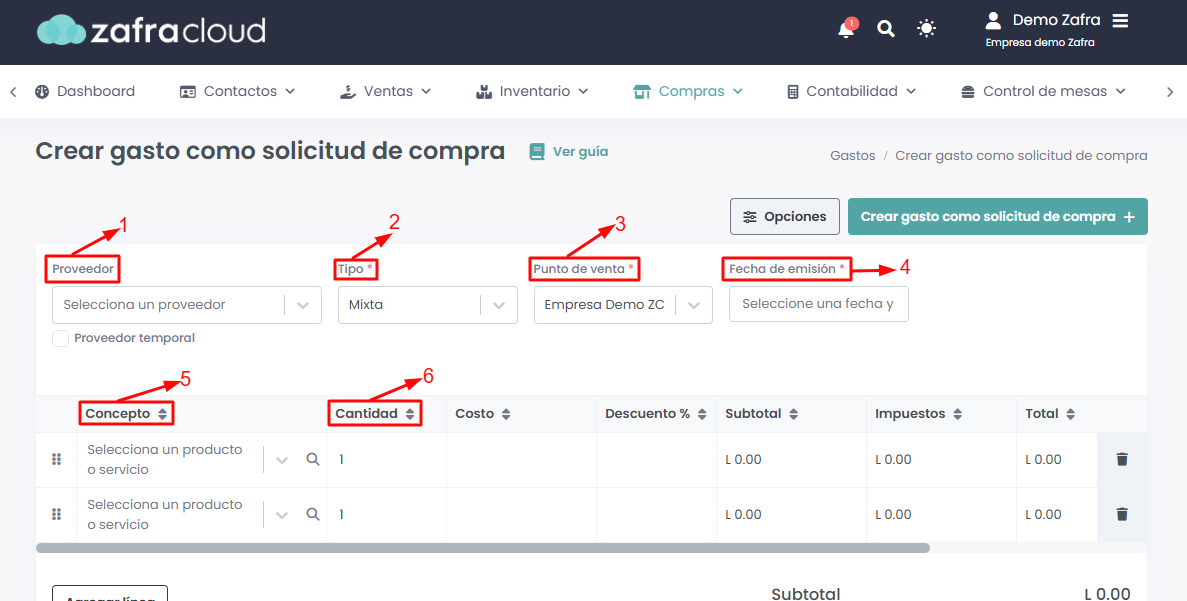The height and width of the screenshot is (601, 1187).
Task: Expand the Compras menu
Action: tap(688, 92)
